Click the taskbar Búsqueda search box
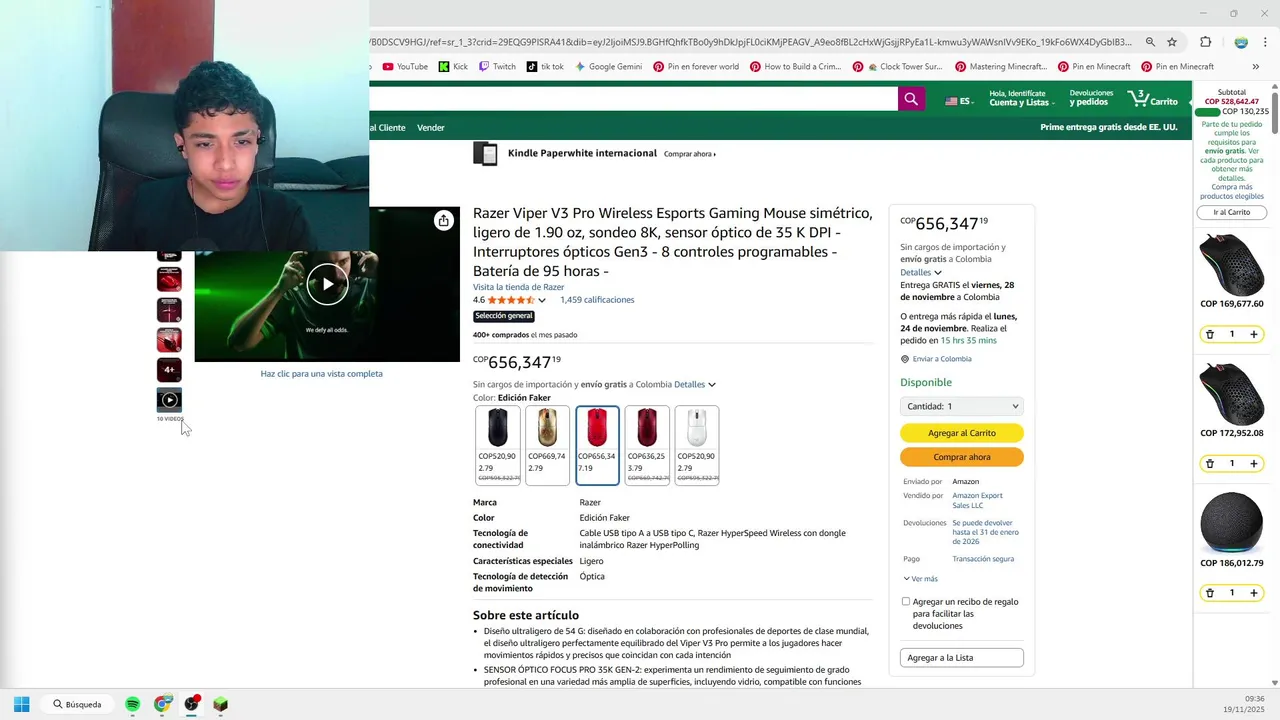Screen dimensions: 1280x720 coord(77,704)
